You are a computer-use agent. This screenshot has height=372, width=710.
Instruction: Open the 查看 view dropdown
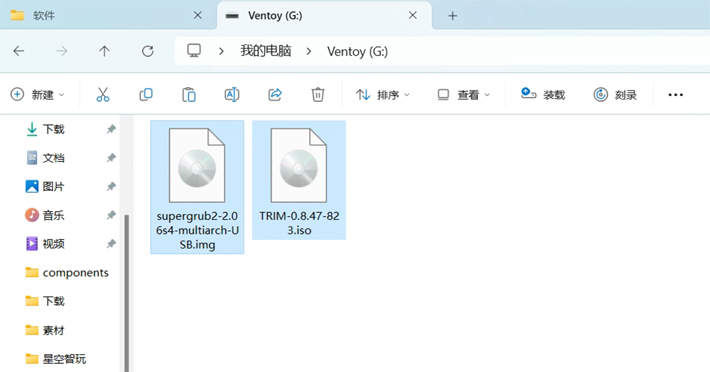pyautogui.click(x=464, y=95)
